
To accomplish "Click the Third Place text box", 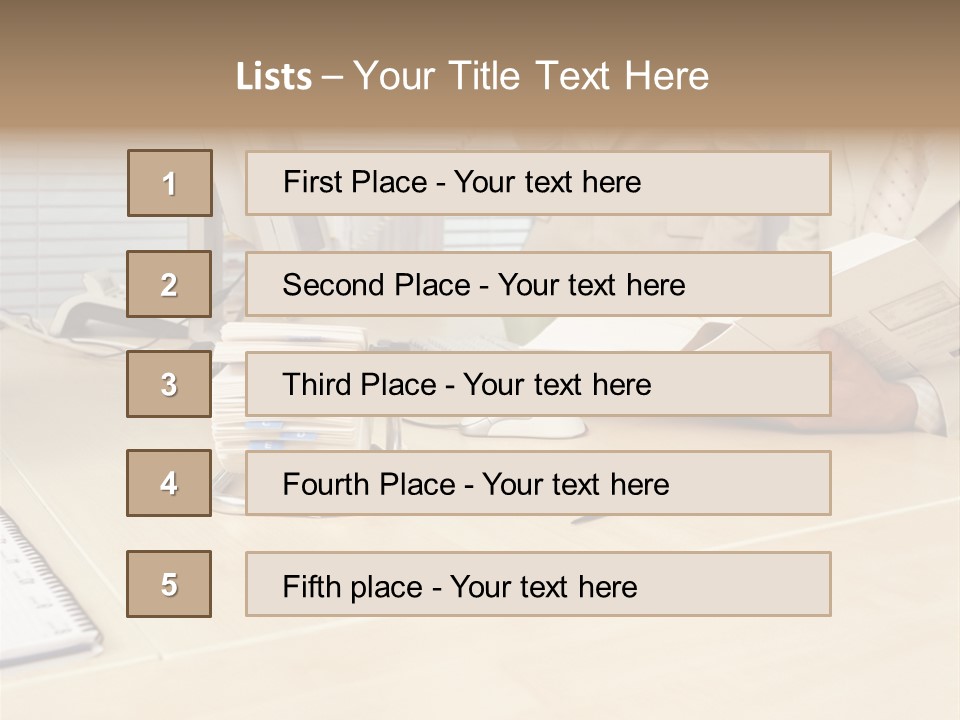I will pyautogui.click(x=538, y=384).
